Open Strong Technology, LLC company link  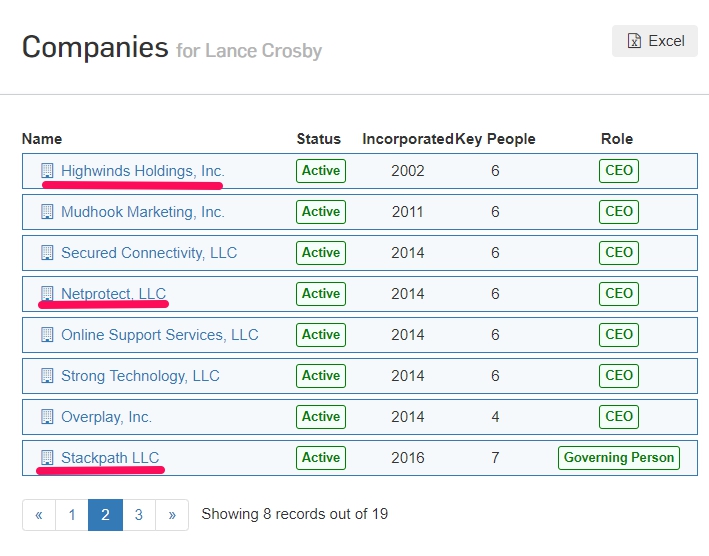coord(140,376)
